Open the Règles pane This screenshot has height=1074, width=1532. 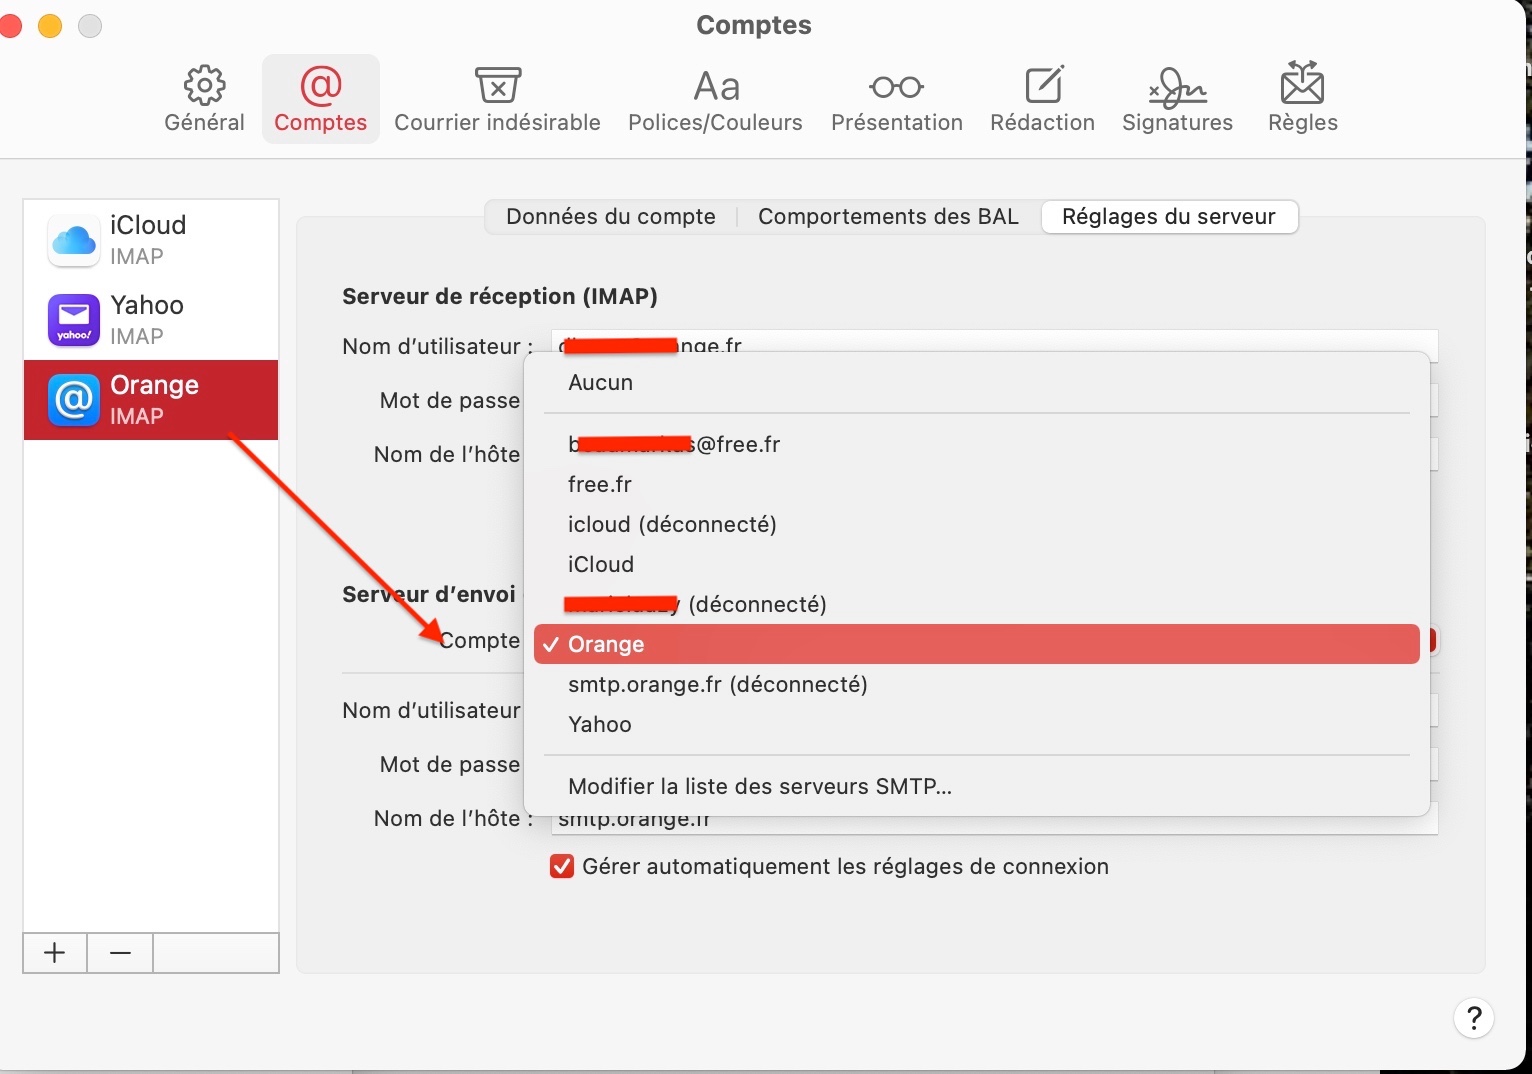click(x=1302, y=99)
